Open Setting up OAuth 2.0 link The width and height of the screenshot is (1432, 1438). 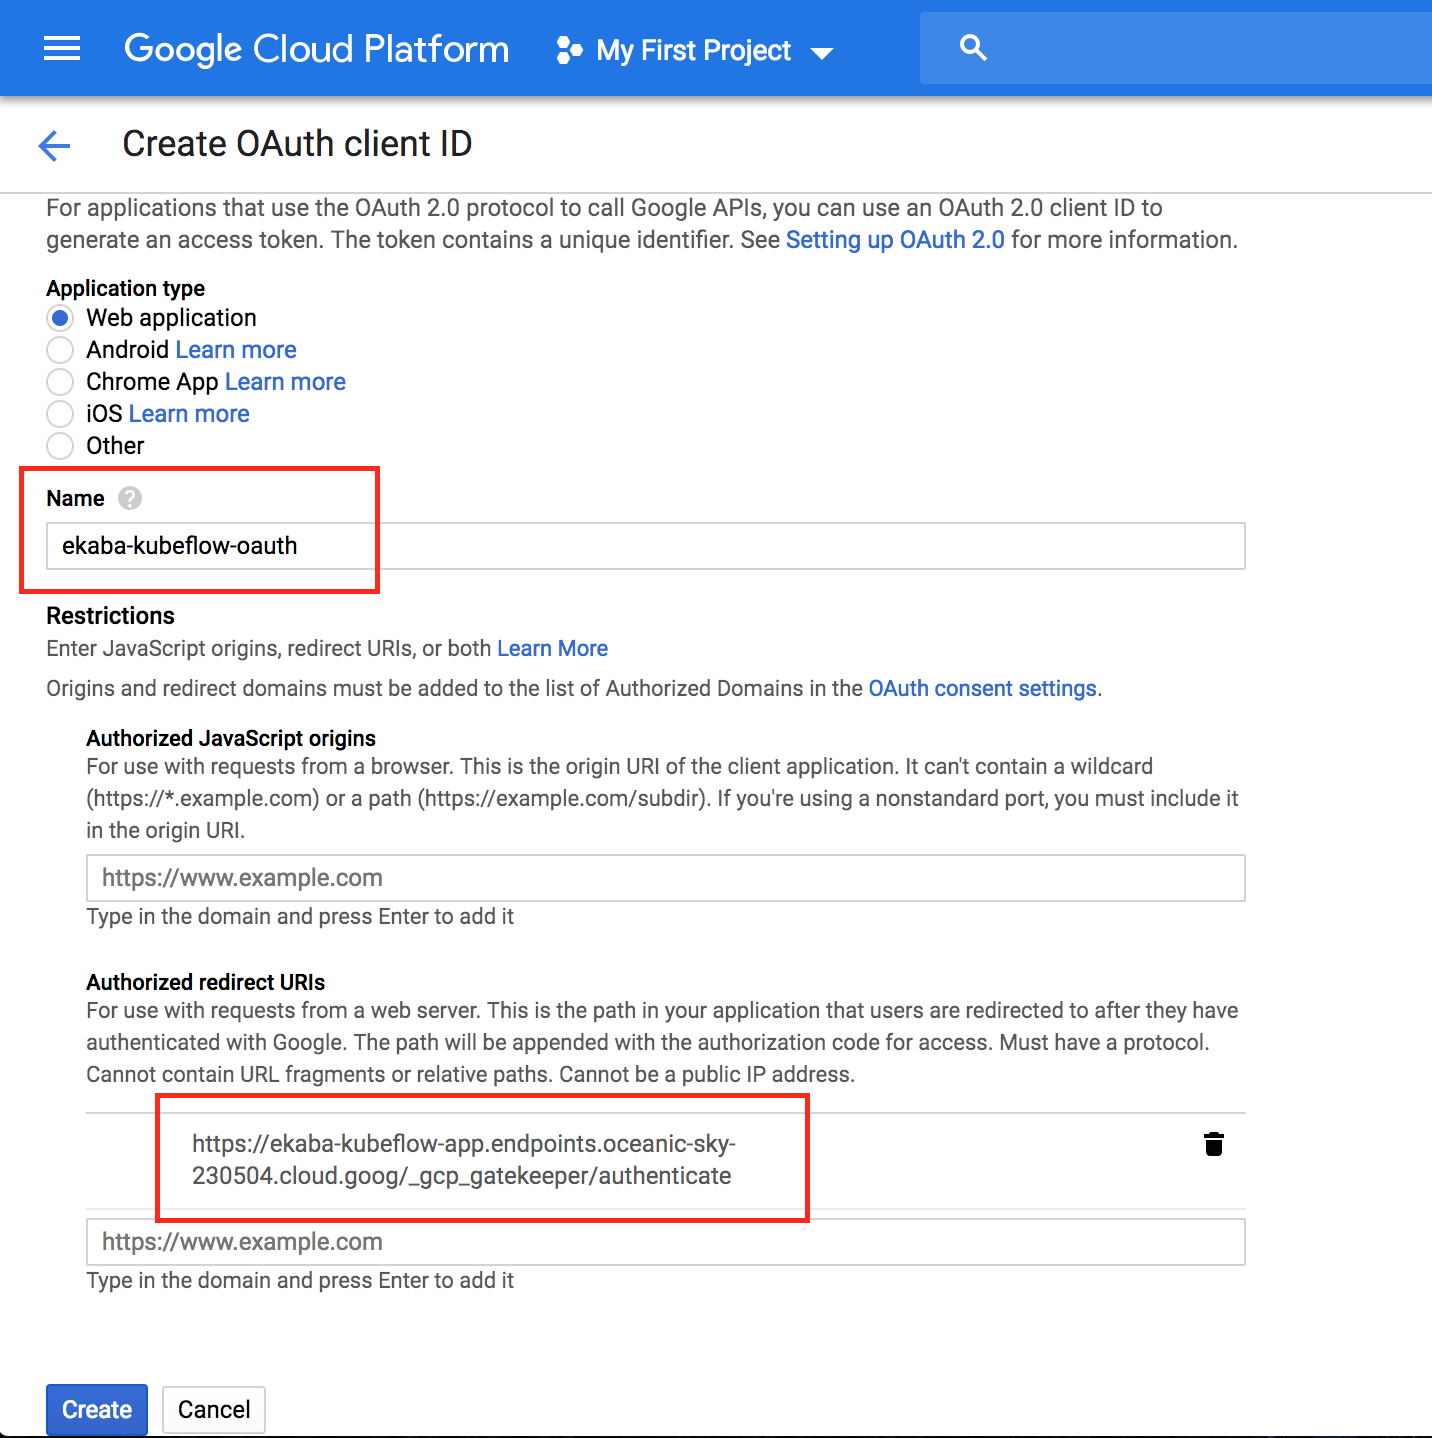[x=895, y=240]
